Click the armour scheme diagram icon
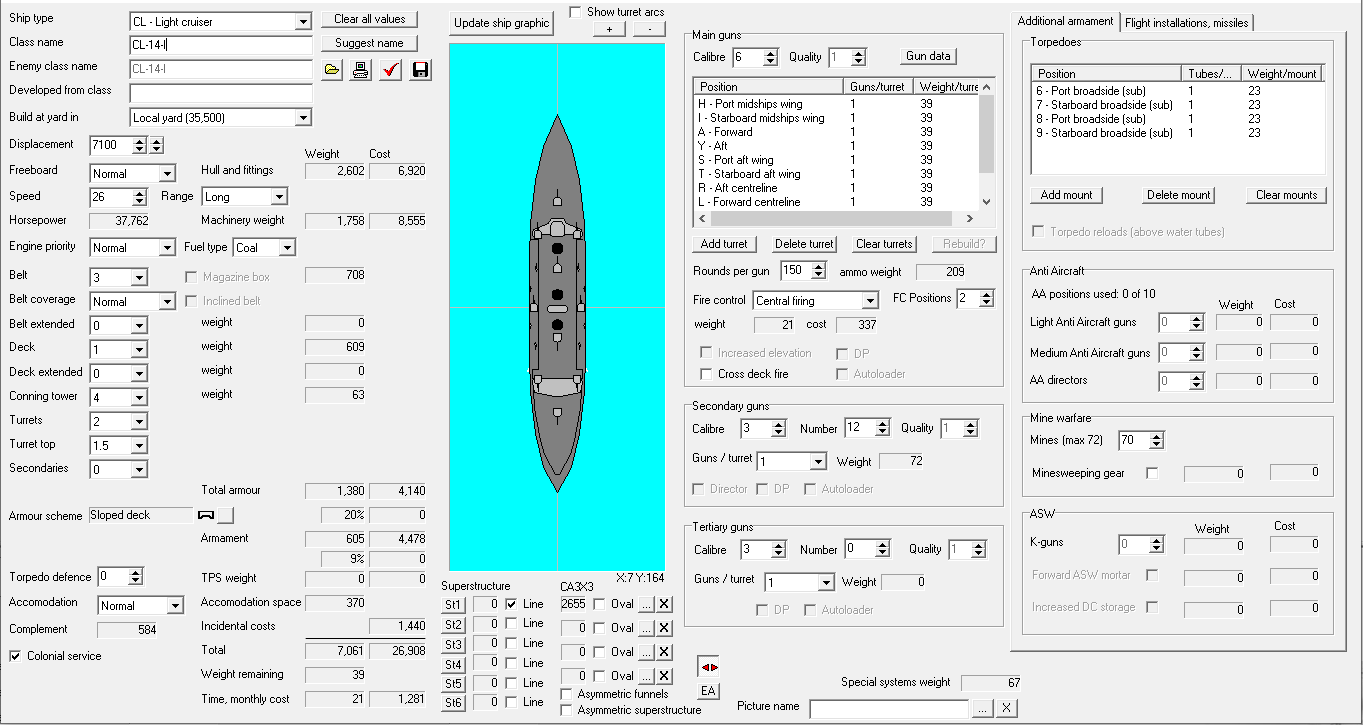The height and width of the screenshot is (725, 1363). pos(207,515)
